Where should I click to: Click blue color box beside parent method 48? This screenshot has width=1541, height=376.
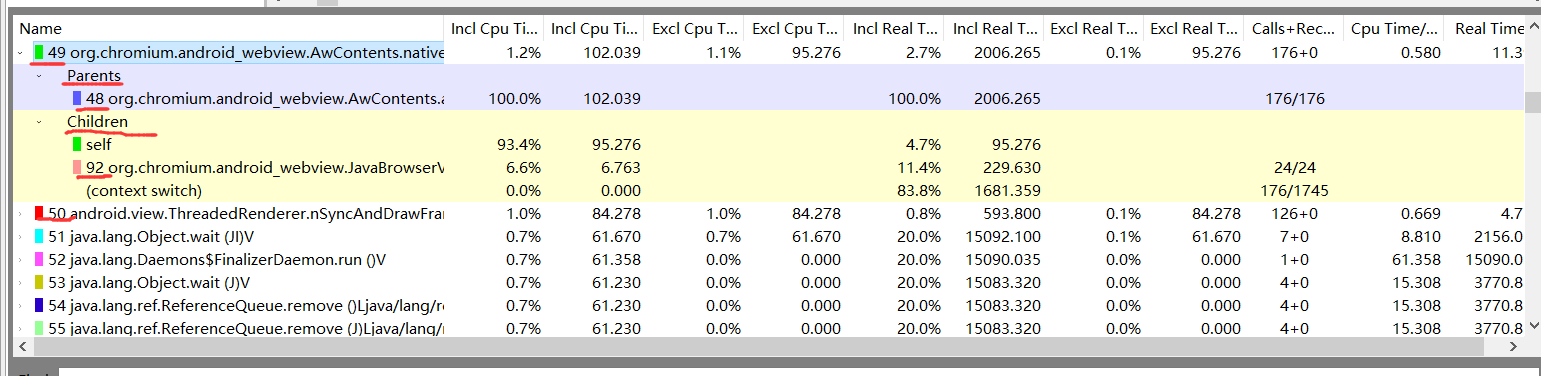(77, 99)
